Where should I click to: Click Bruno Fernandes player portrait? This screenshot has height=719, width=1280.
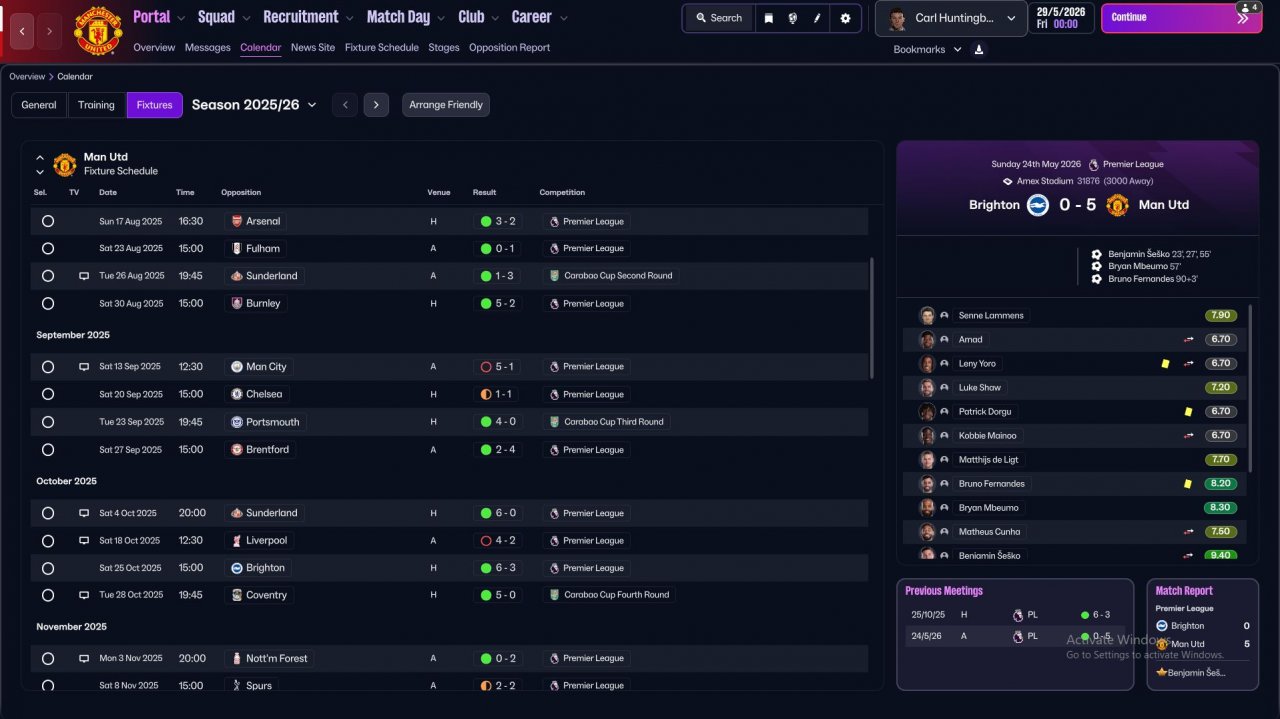pyautogui.click(x=927, y=484)
